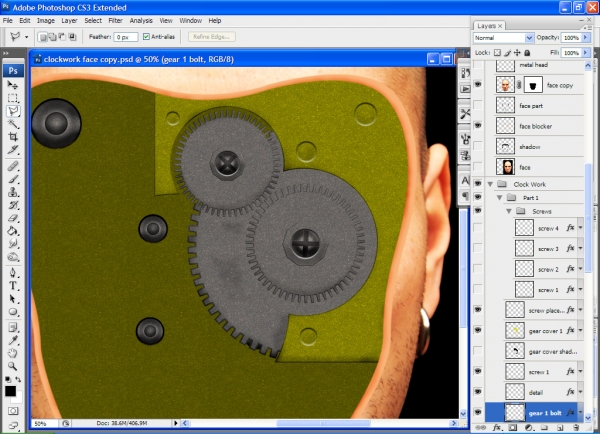Select the Clone Stamp tool

(13, 192)
